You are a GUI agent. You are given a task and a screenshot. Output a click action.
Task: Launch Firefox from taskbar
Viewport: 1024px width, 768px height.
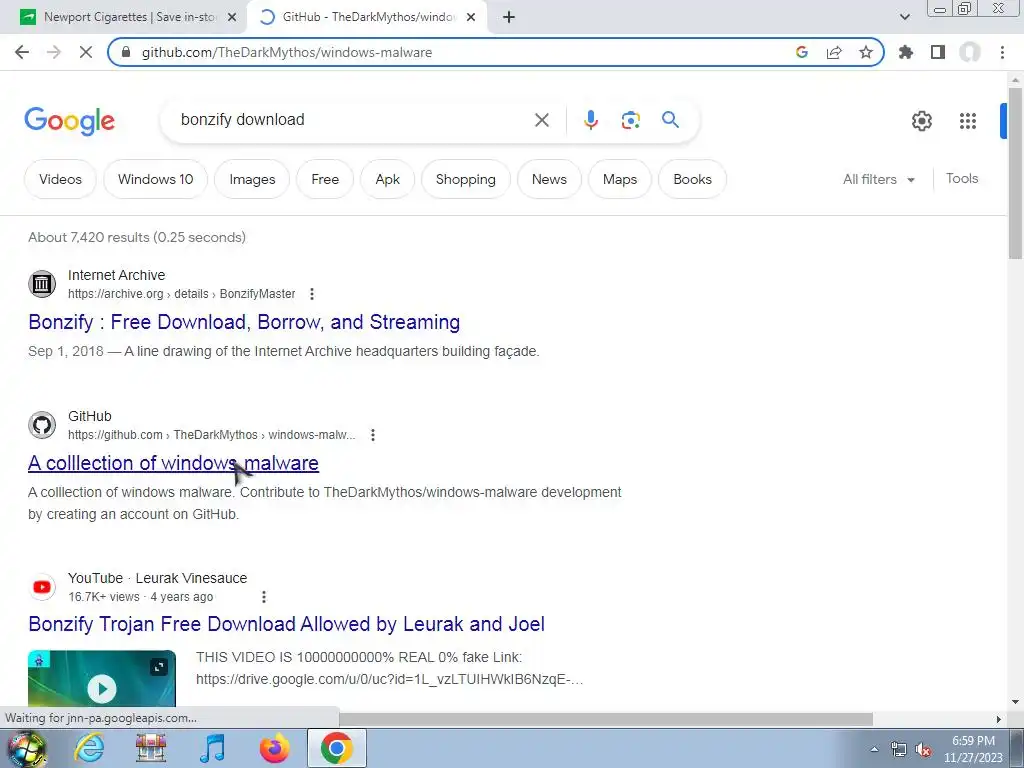click(x=274, y=749)
